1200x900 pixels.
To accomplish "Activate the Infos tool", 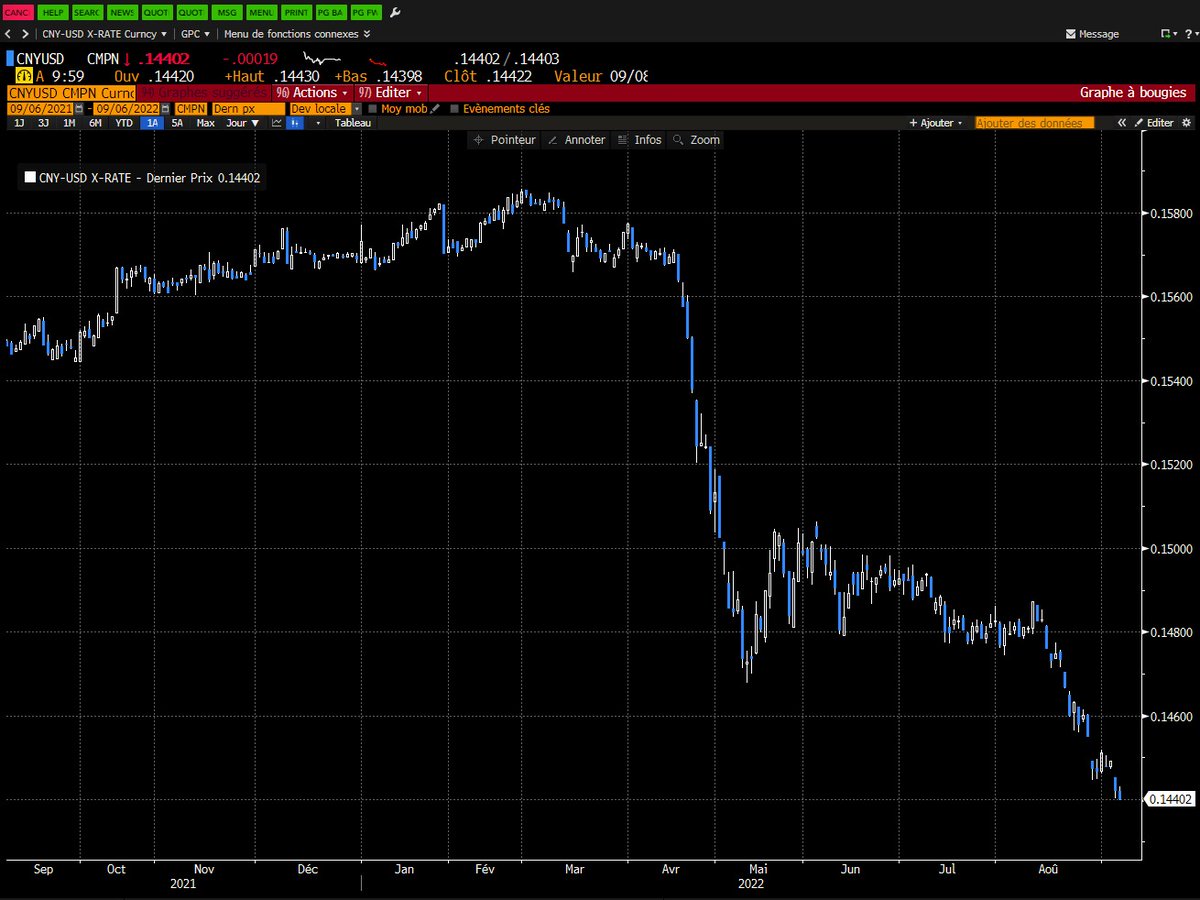I will pyautogui.click(x=640, y=140).
